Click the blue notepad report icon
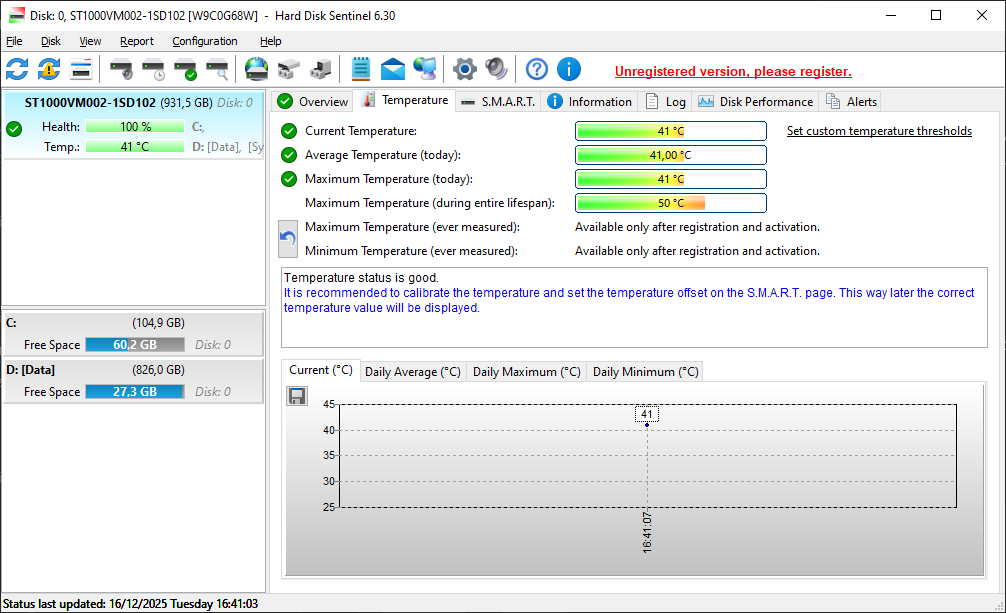The image size is (1006, 613). click(361, 69)
